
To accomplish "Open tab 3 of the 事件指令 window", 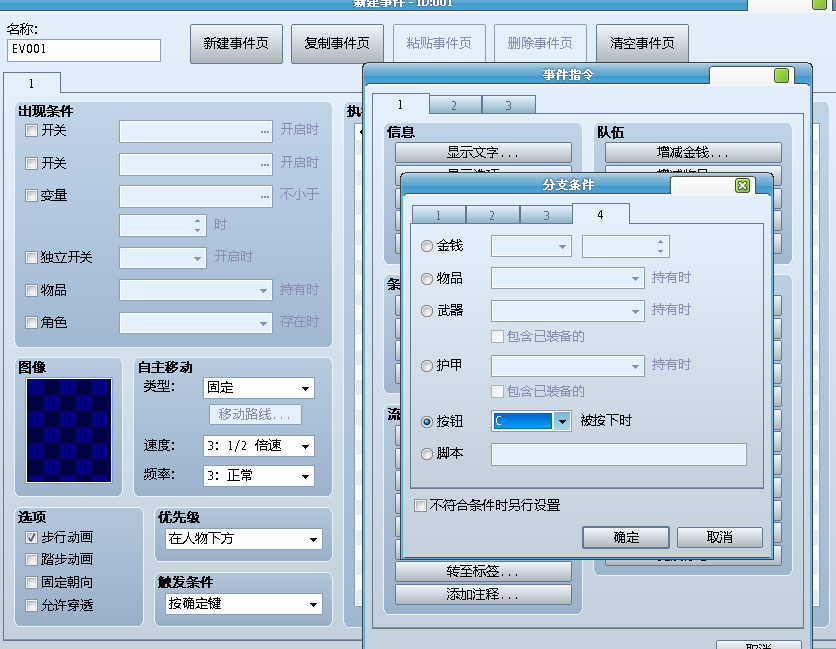I will [x=509, y=105].
